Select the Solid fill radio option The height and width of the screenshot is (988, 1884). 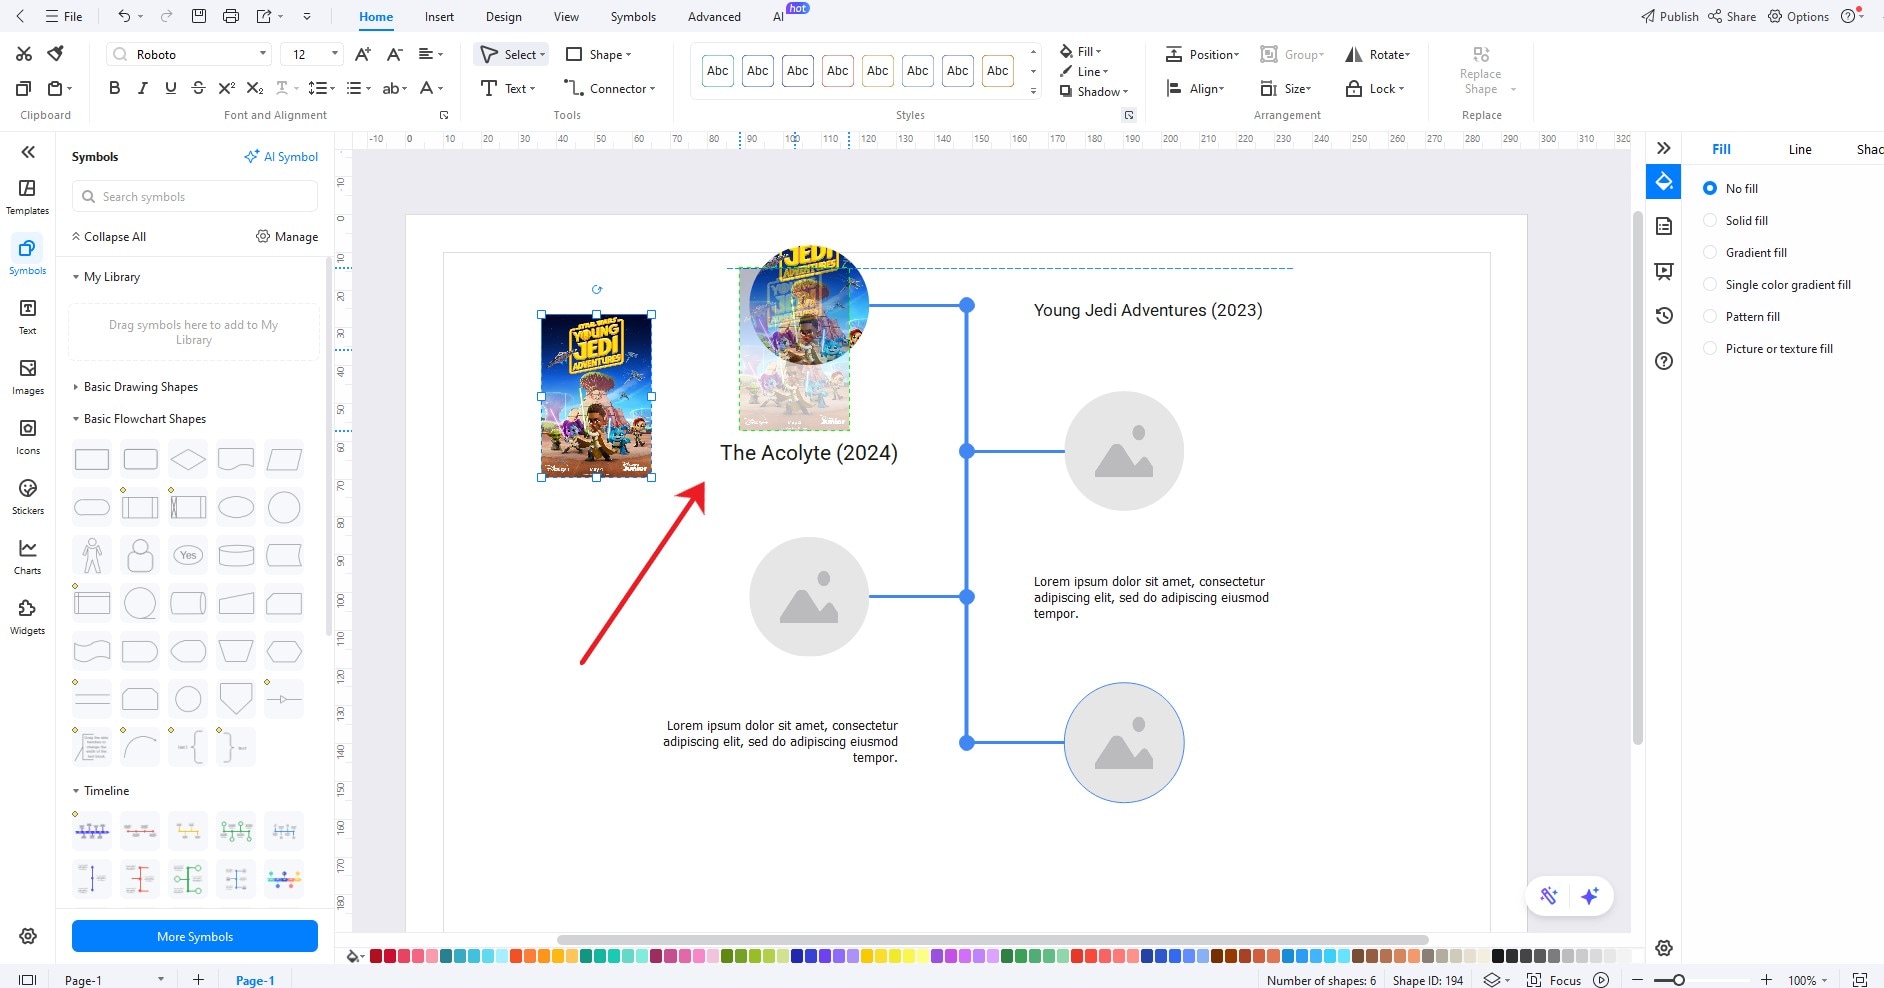pos(1710,220)
